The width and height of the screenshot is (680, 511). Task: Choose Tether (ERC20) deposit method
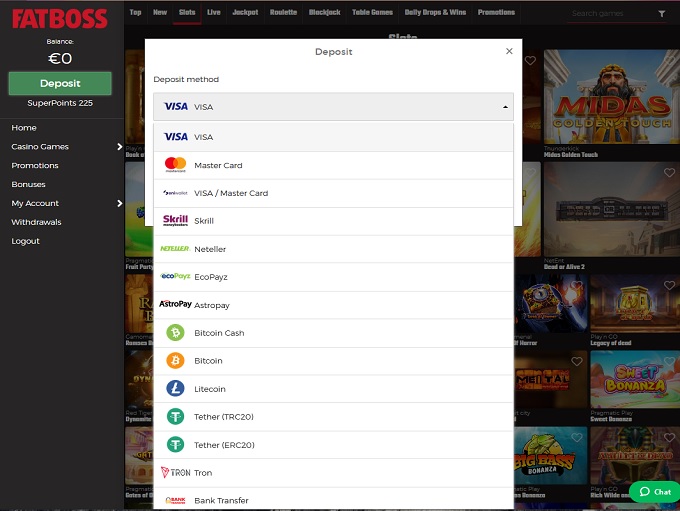click(x=333, y=445)
